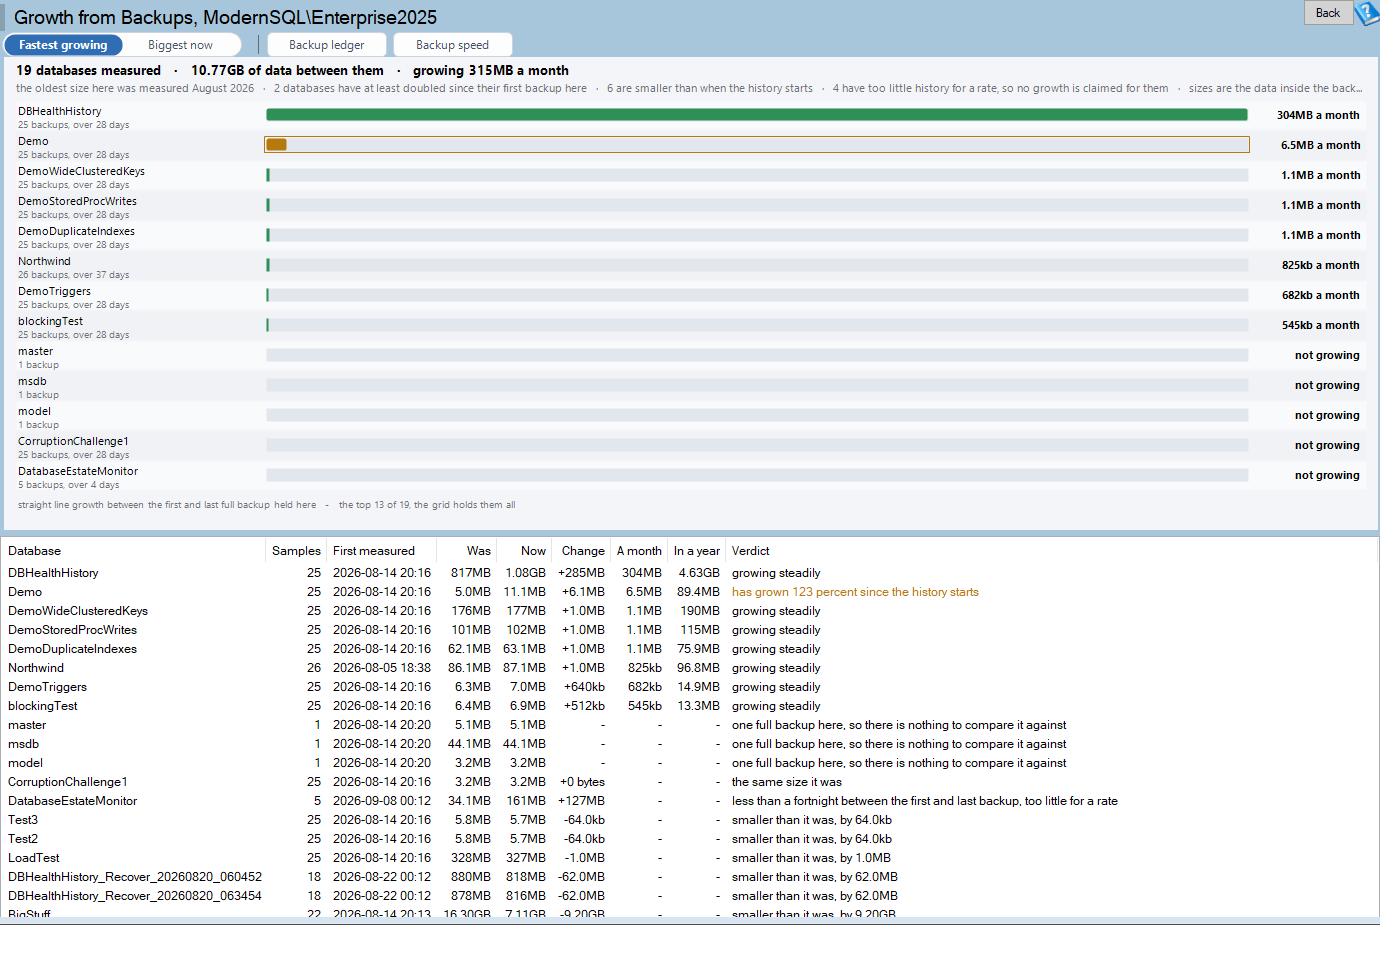Select model in the chart list
Viewport: 1380px width, 976px height.
tap(34, 411)
